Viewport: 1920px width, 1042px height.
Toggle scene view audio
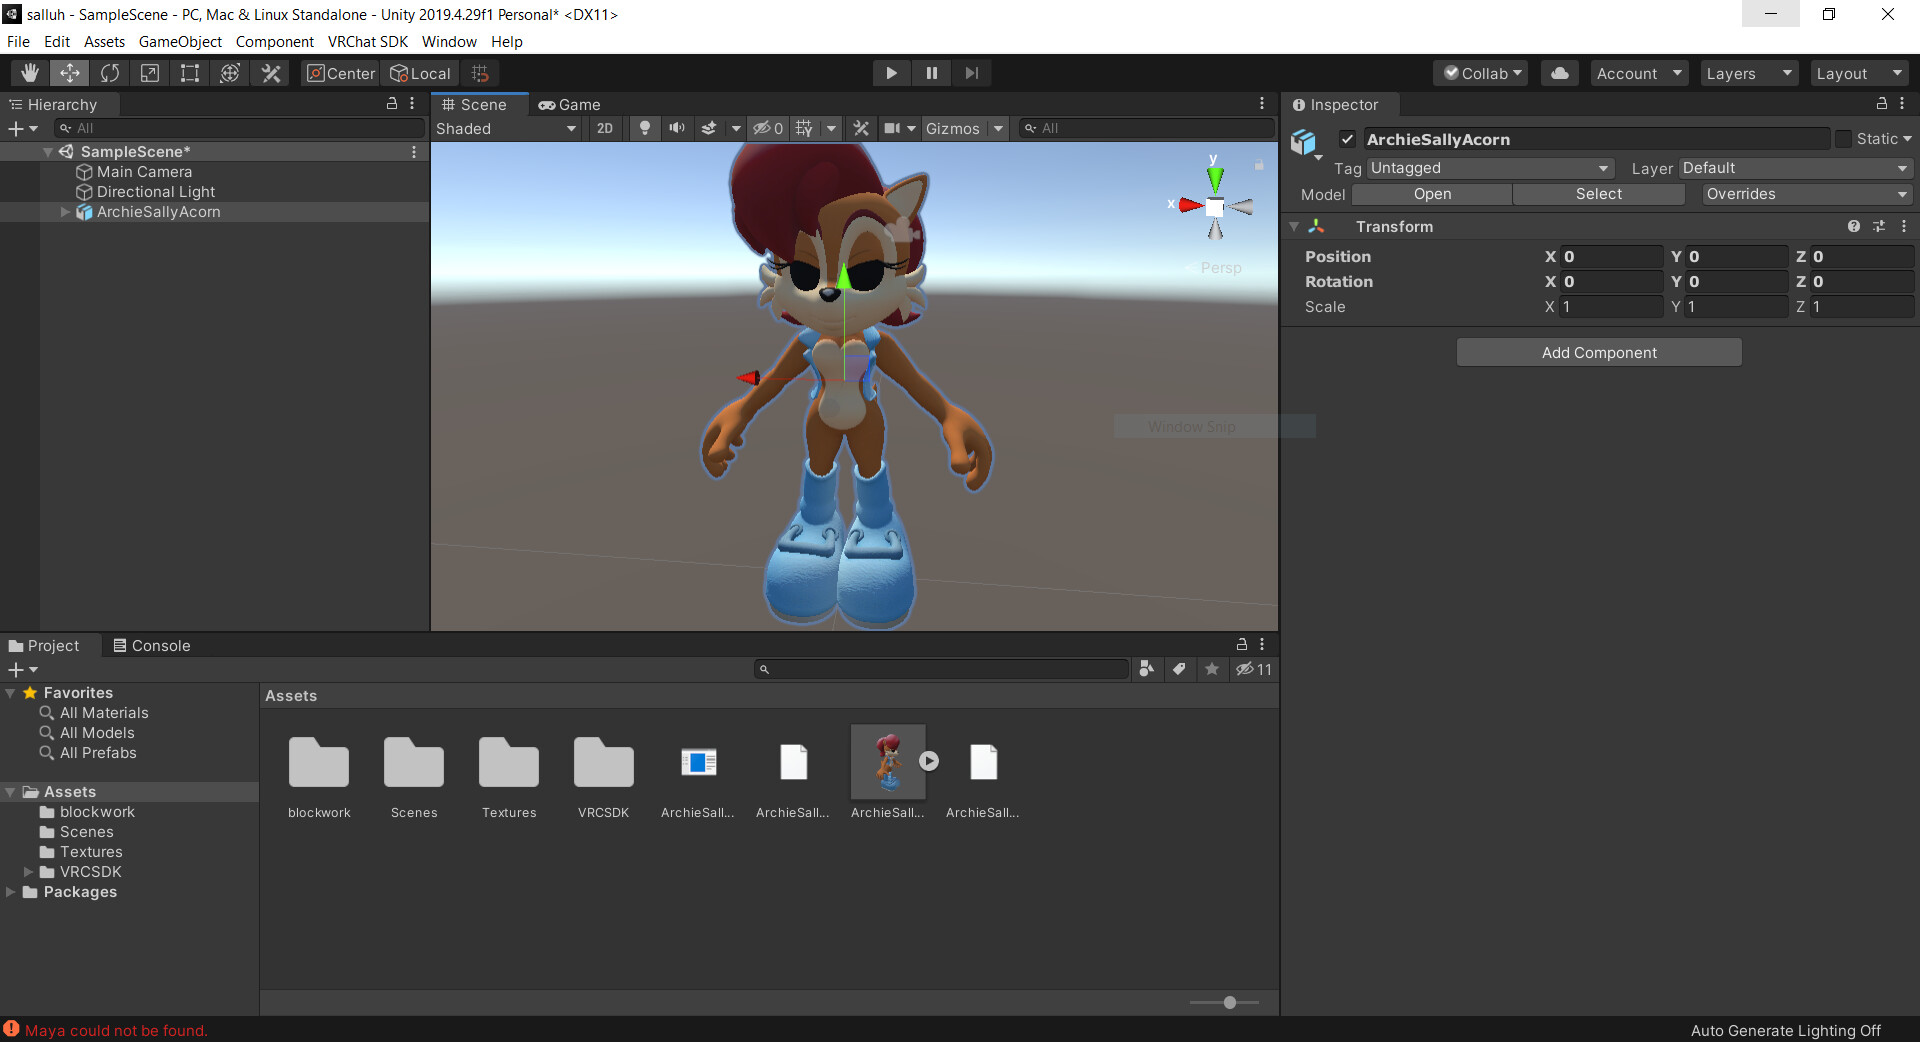click(x=676, y=128)
